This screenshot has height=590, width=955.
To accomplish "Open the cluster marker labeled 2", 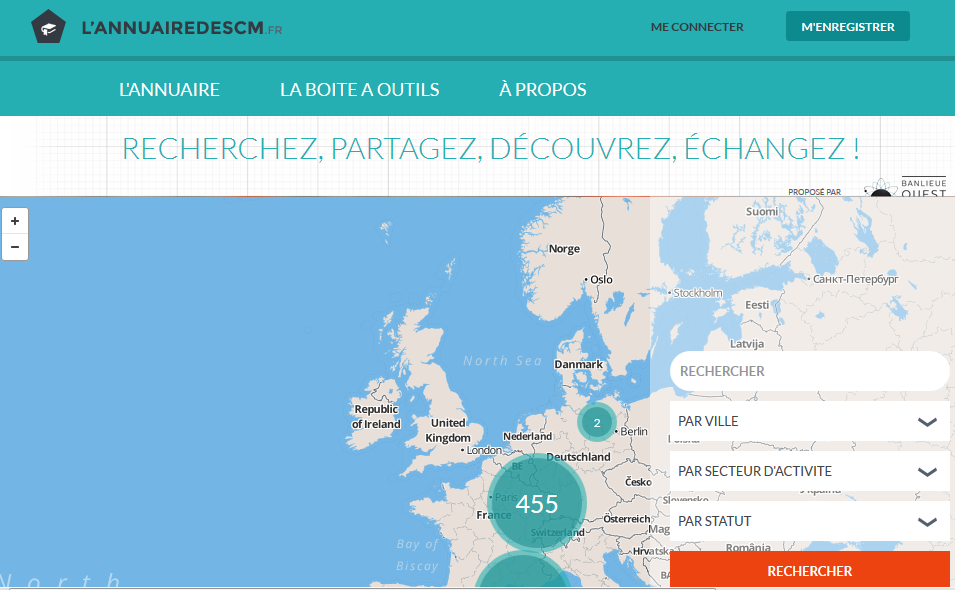I will (597, 422).
